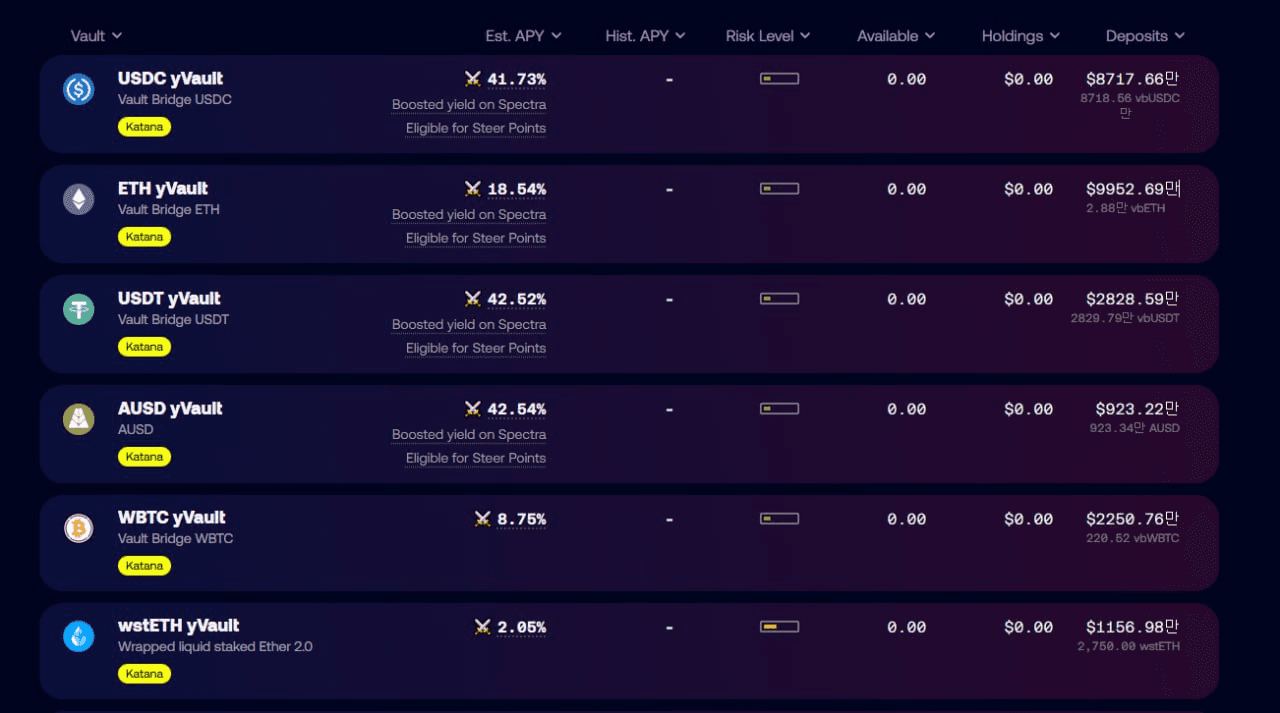Open Eligible for Steer Points under ETH
The width and height of the screenshot is (1280, 713).
tap(476, 238)
